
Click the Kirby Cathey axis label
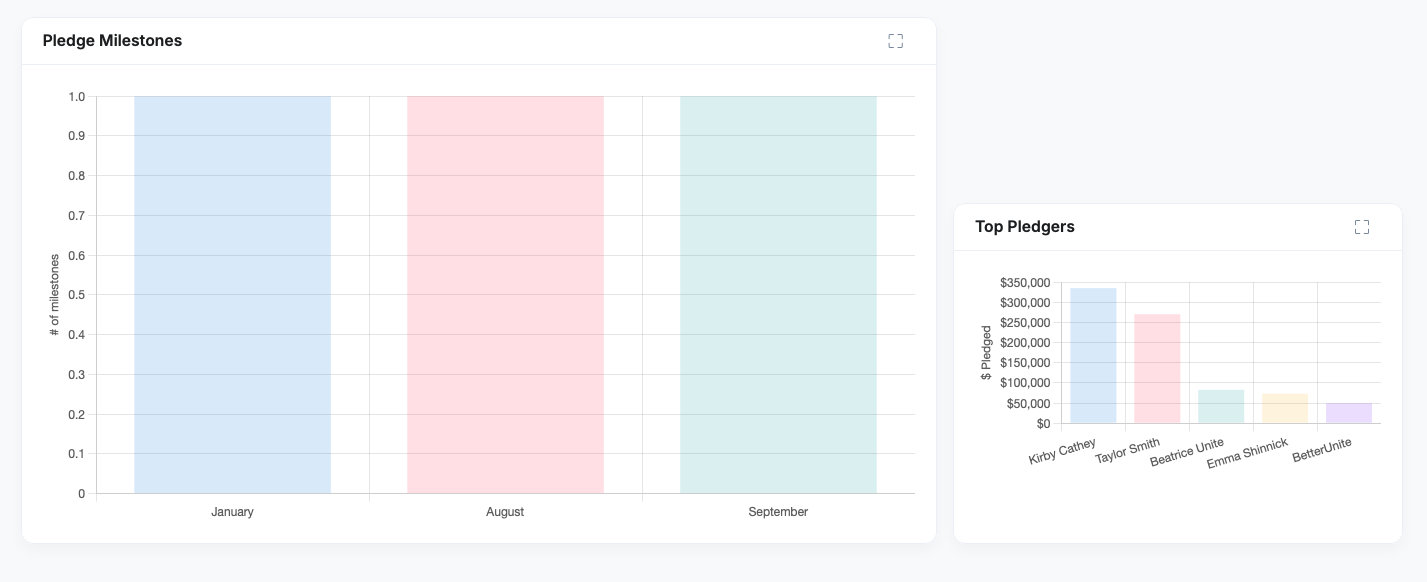click(1063, 451)
